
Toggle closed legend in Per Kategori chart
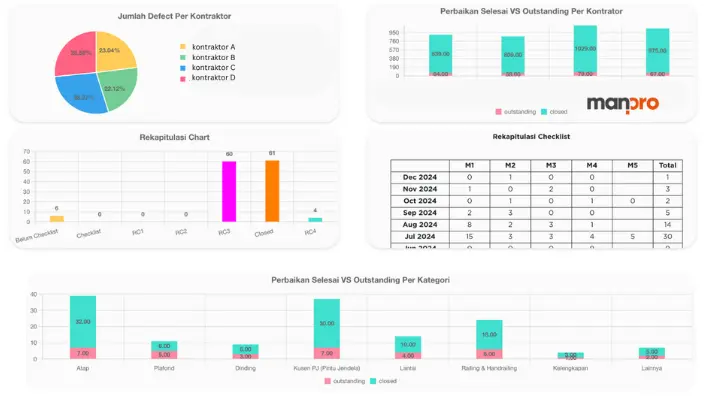click(384, 381)
